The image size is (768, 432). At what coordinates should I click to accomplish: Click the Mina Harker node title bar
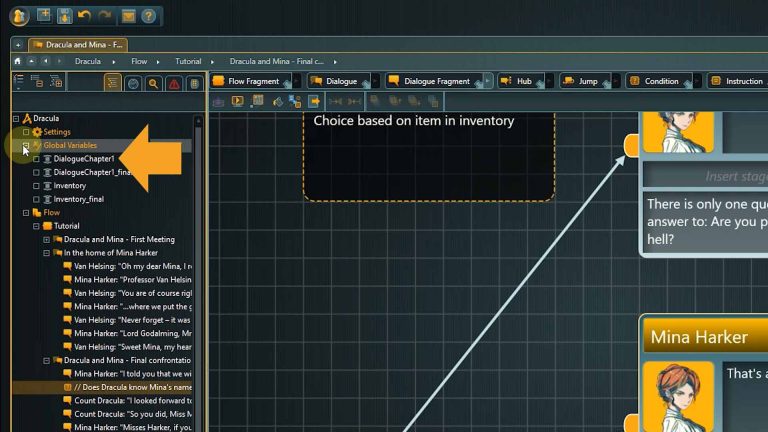coord(705,337)
